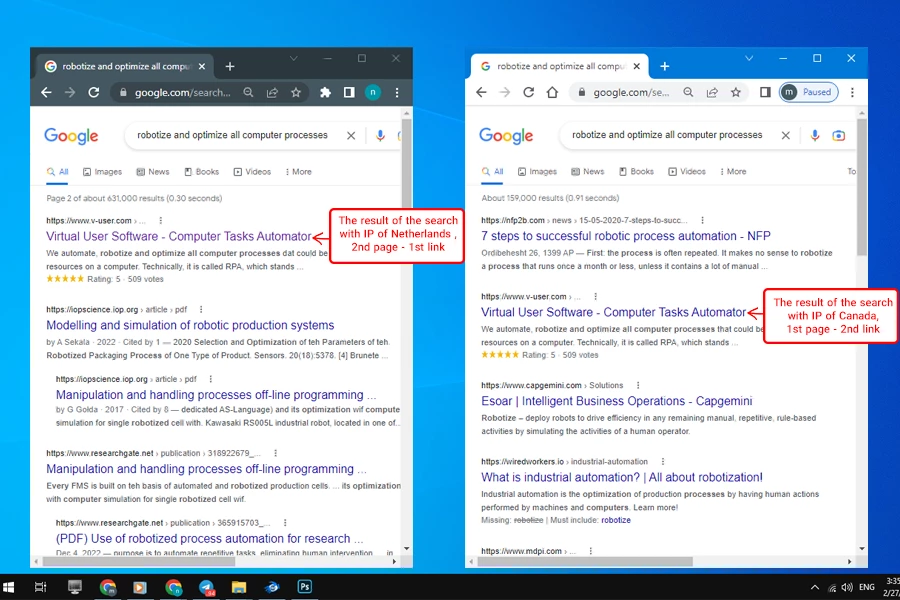The height and width of the screenshot is (600, 900).
Task: Open File Explorer from taskbar
Action: point(239,587)
